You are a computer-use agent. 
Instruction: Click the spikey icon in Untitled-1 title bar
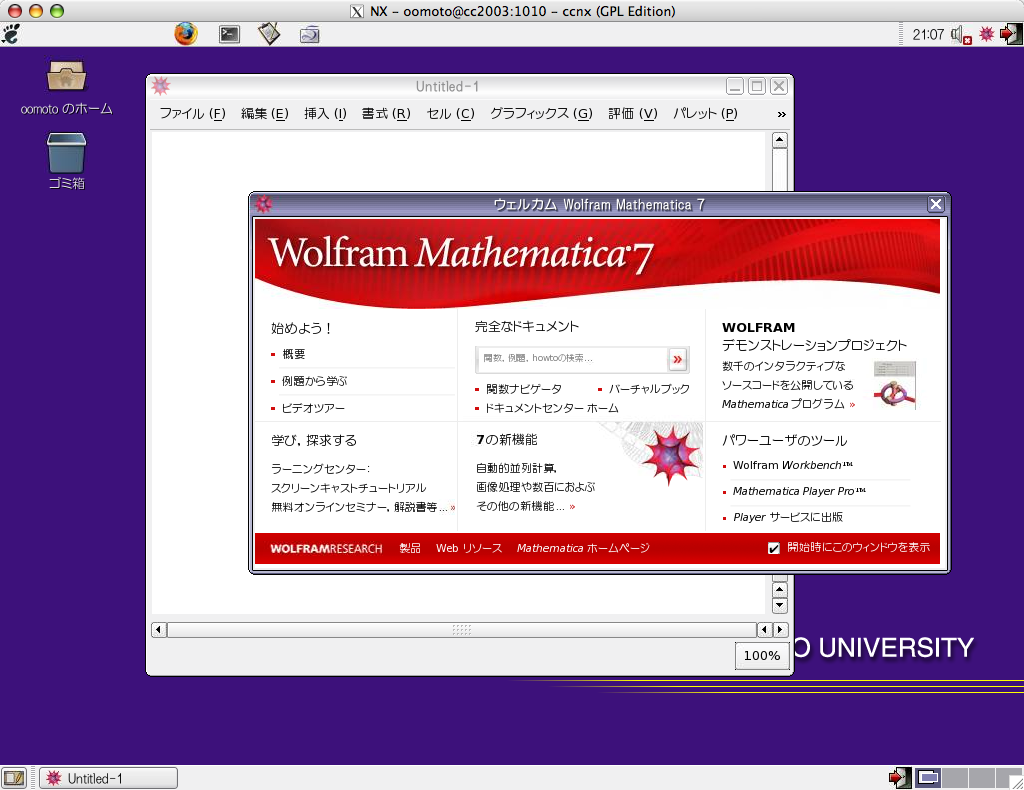pyautogui.click(x=161, y=86)
